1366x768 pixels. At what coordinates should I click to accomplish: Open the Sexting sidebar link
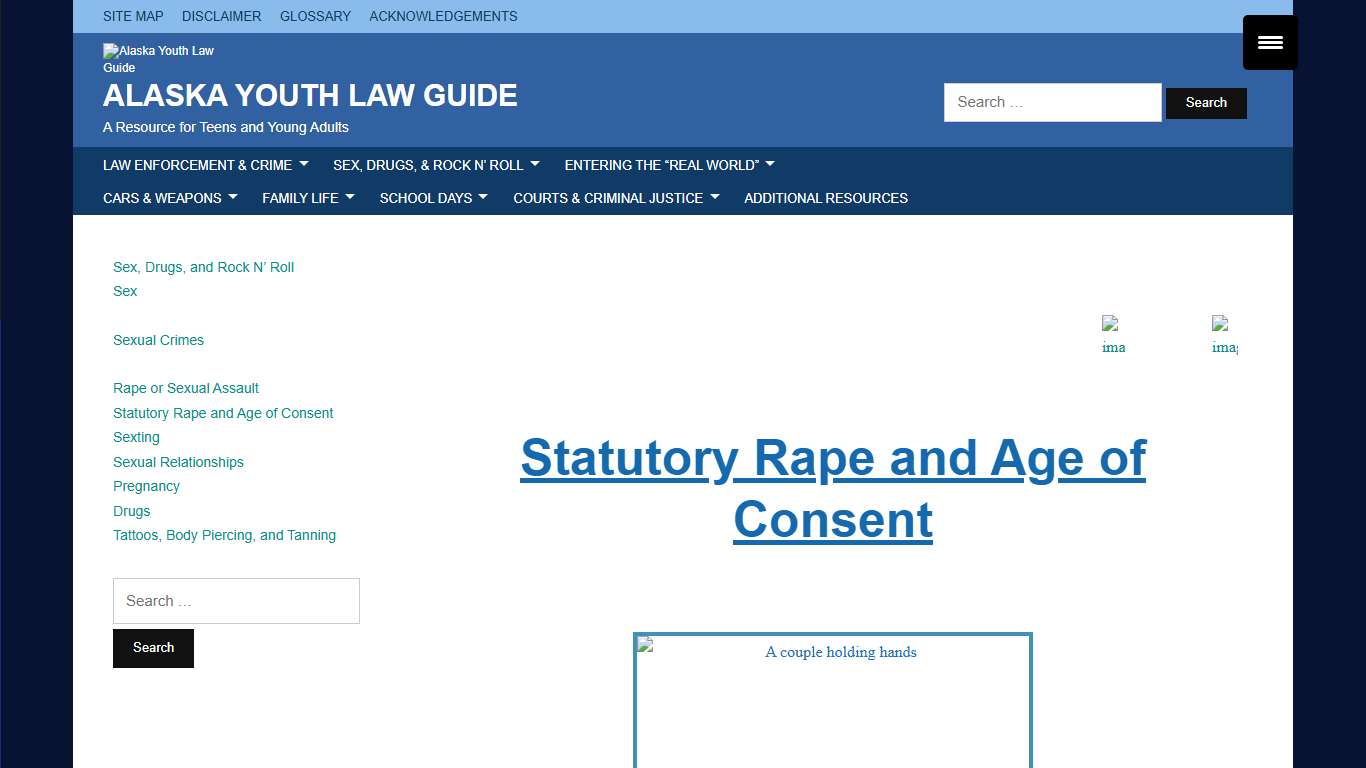click(x=136, y=437)
